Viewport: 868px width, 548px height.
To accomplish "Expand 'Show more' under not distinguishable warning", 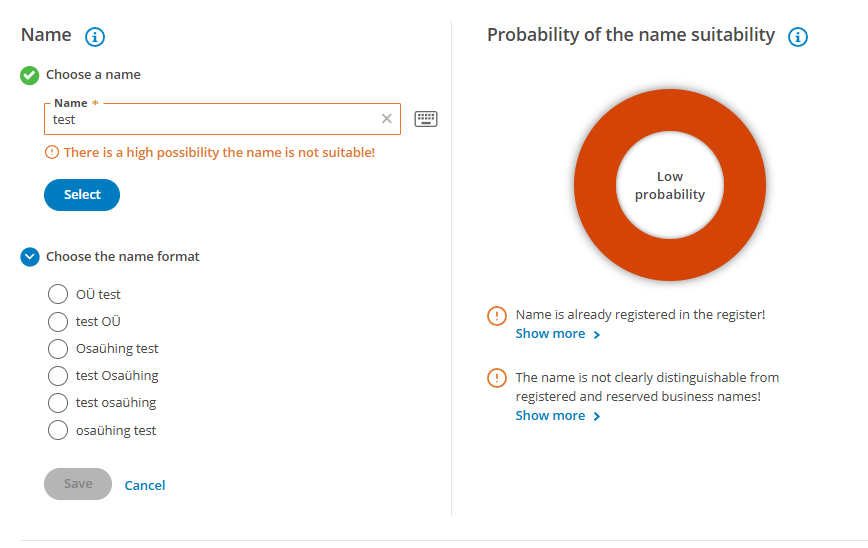I will 557,416.
